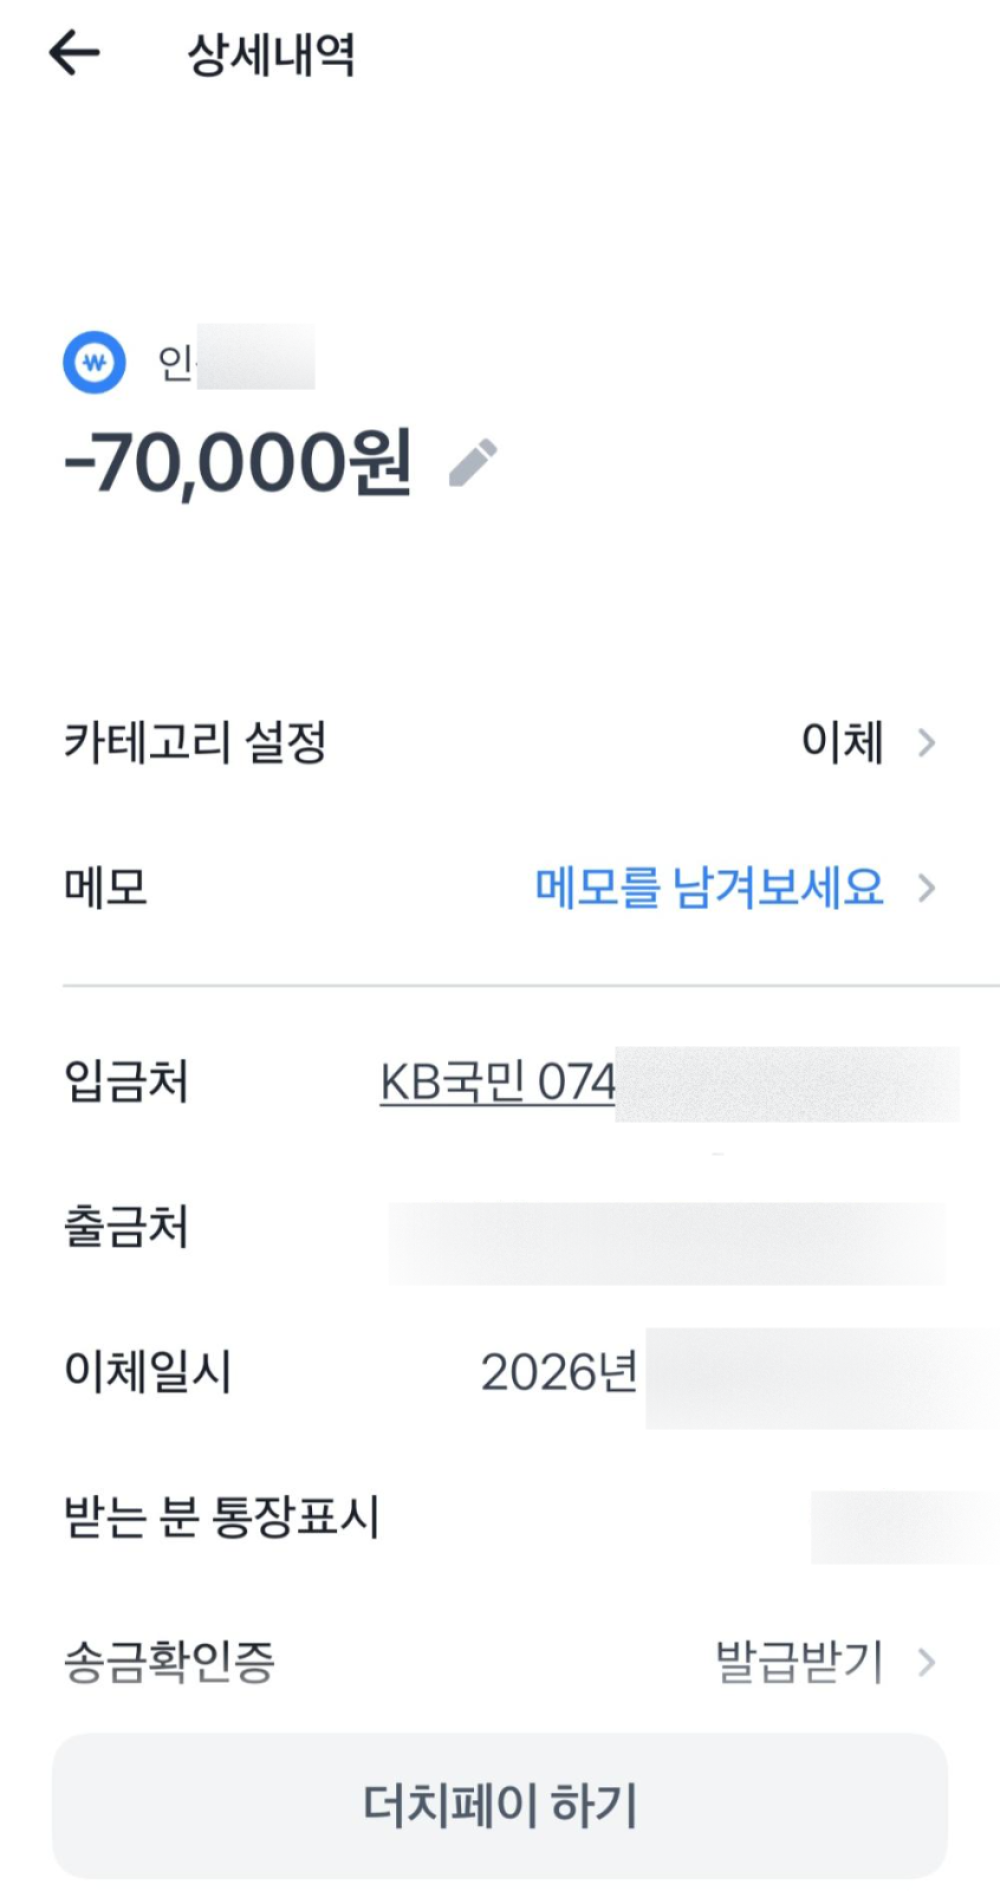This screenshot has height=1891, width=1000.
Task: Open the KB국민 074 account link
Action: (497, 1082)
